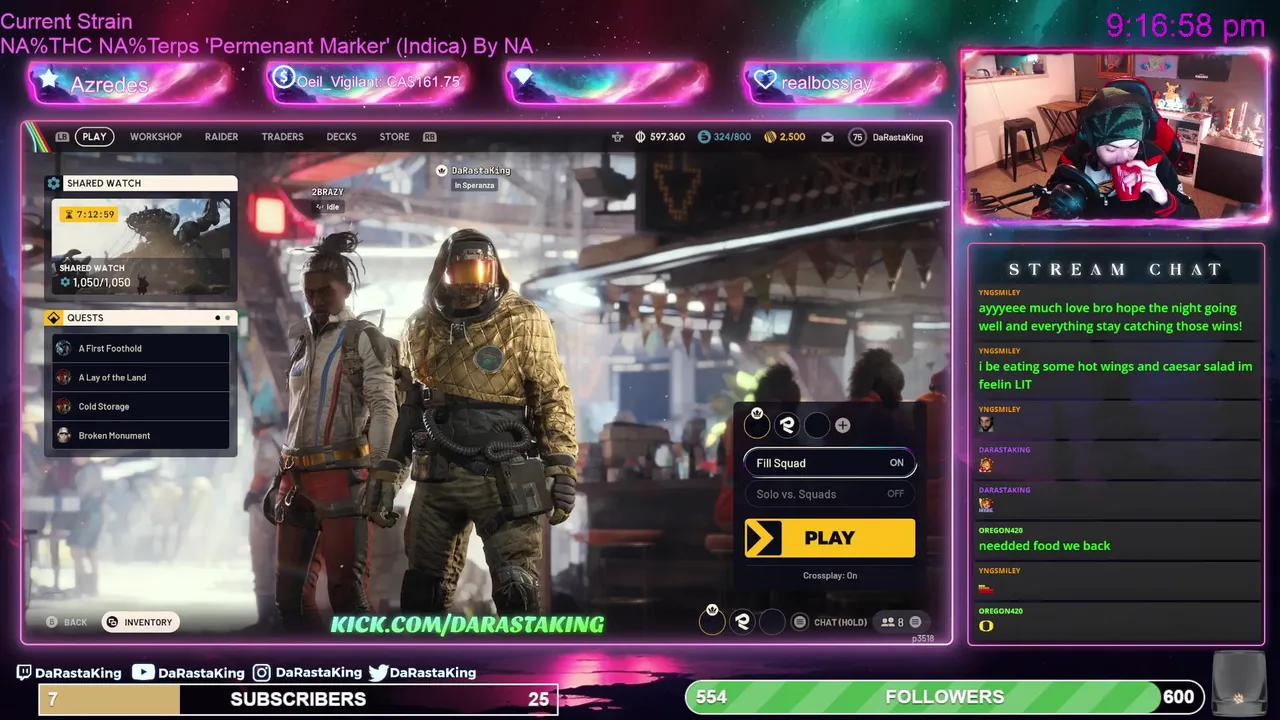Select the Cold Storage quest icon
Viewport: 1280px width, 720px height.
pos(64,406)
